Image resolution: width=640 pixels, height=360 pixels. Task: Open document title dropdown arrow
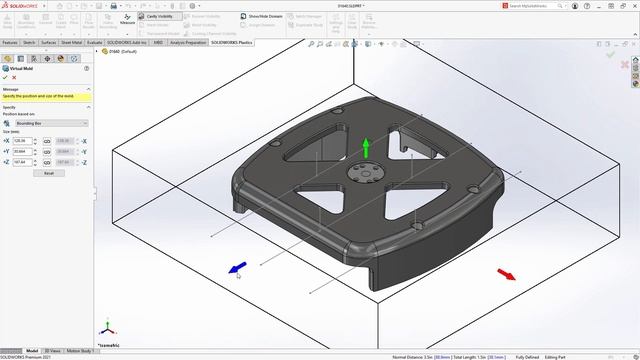[364, 6]
